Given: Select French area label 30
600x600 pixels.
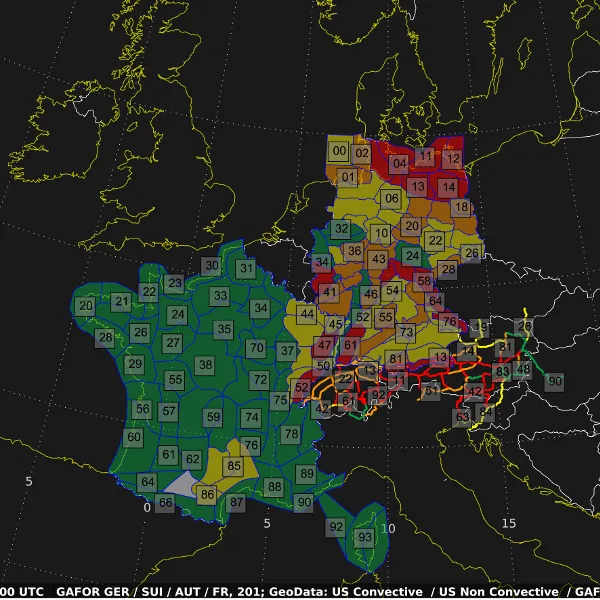Looking at the screenshot, I should 211,266.
